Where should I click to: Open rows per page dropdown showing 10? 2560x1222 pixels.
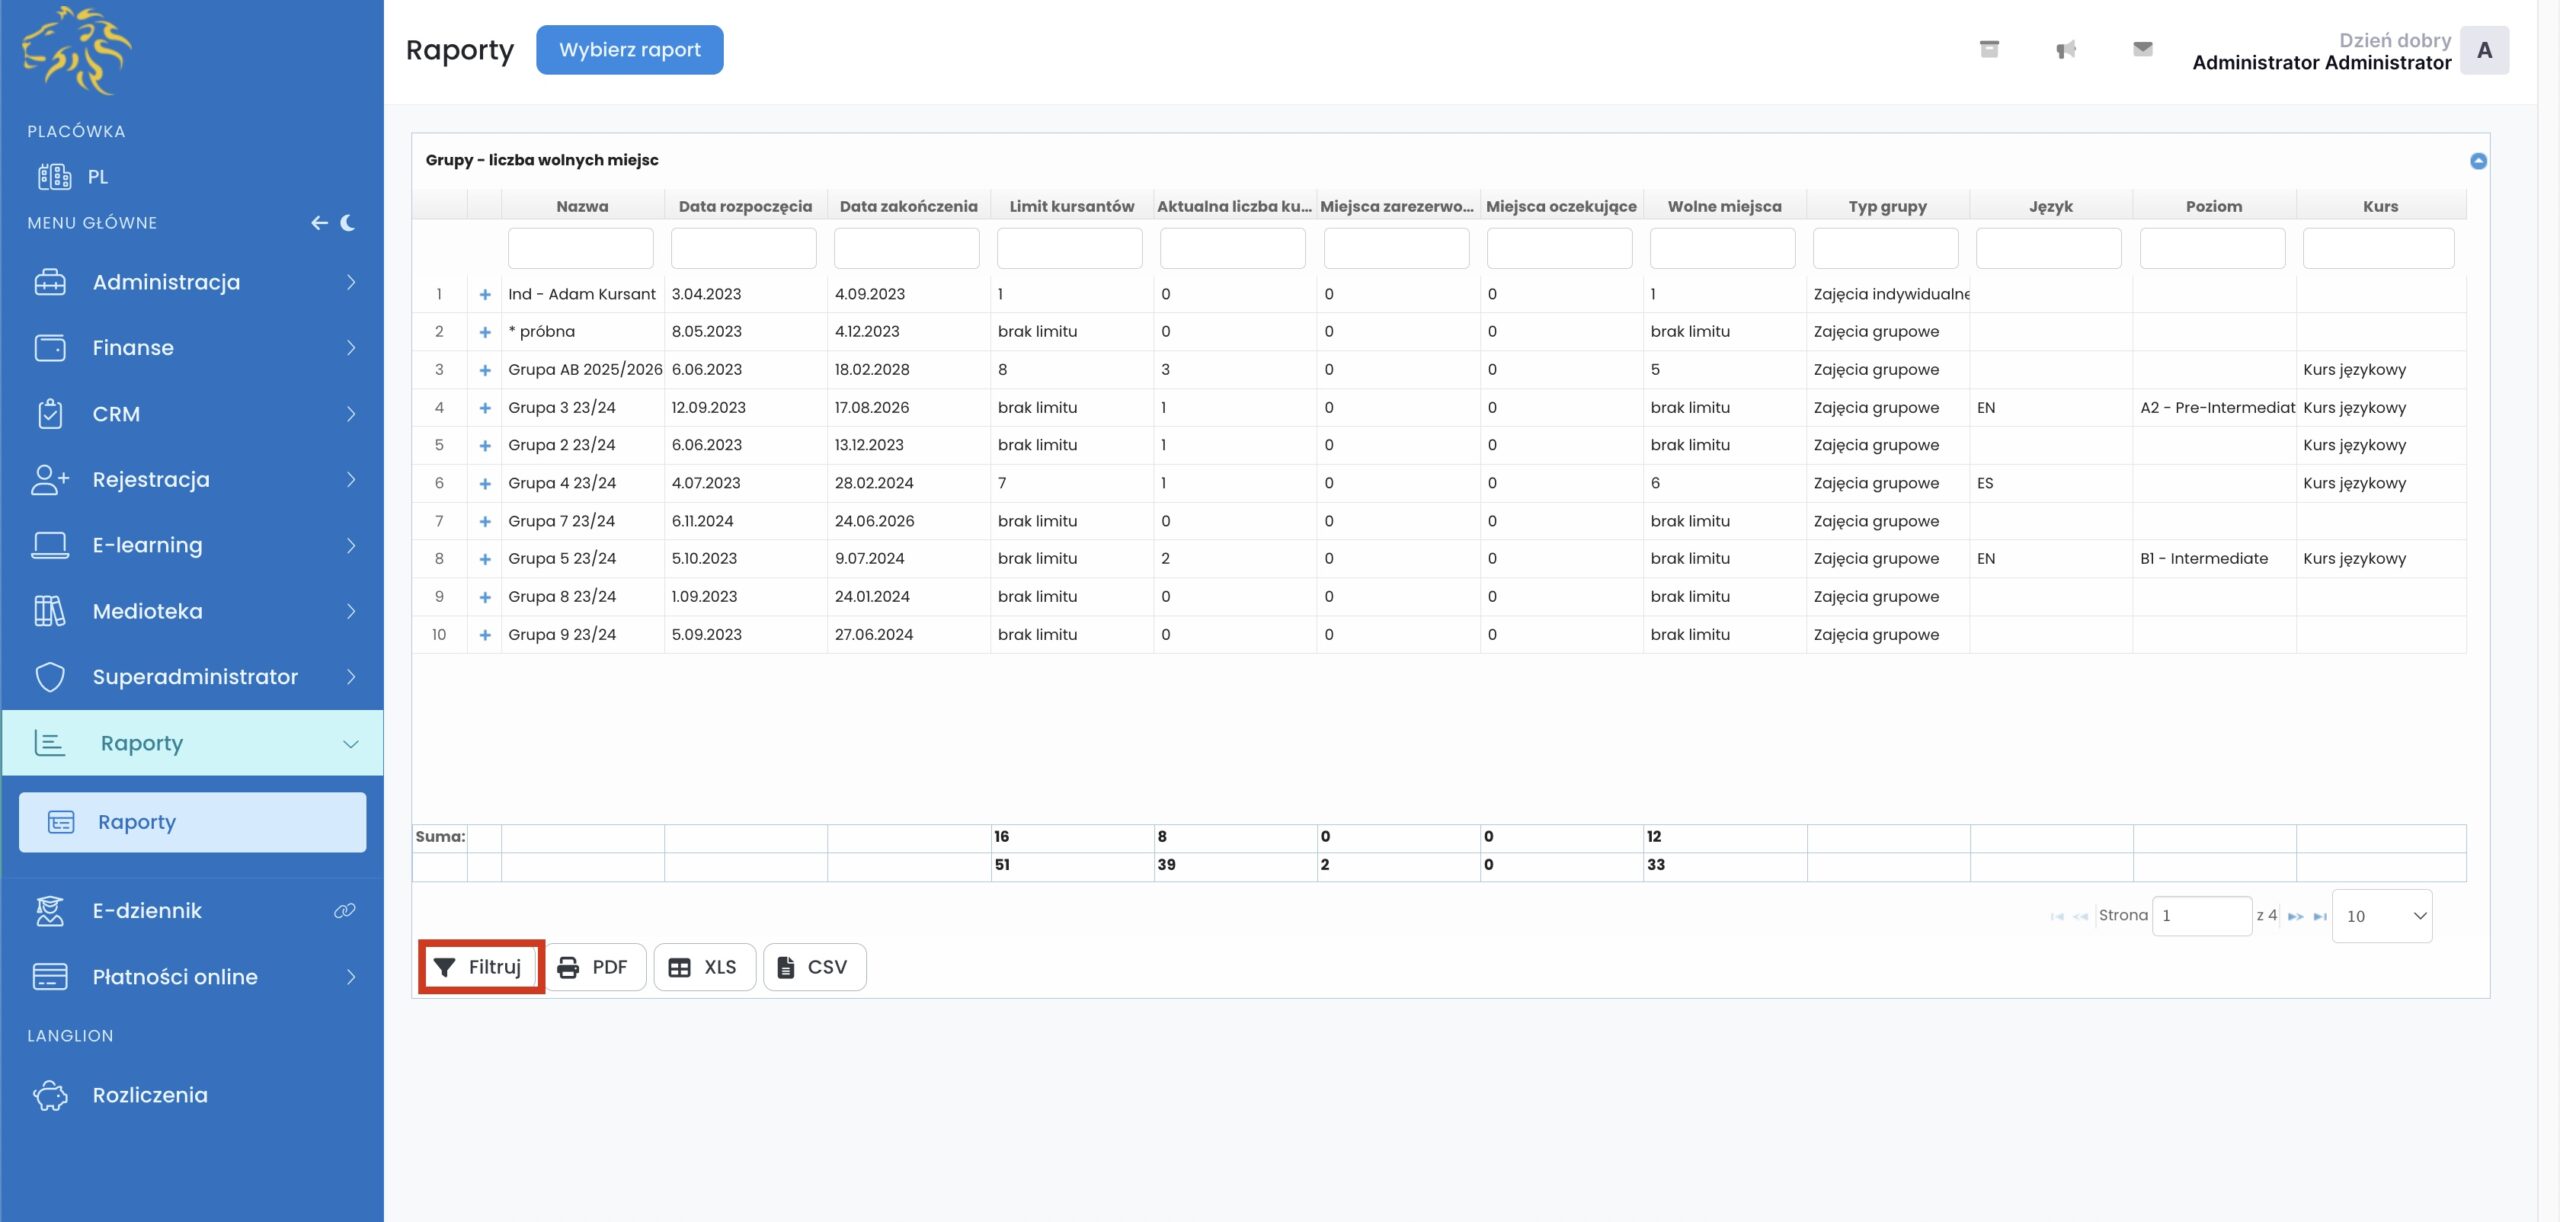[x=2382, y=916]
